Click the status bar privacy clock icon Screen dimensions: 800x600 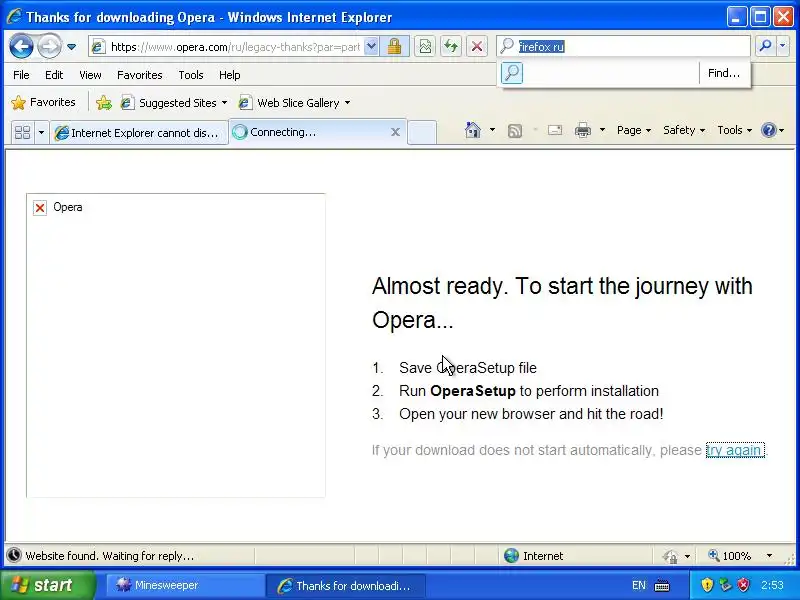pyautogui.click(x=14, y=555)
